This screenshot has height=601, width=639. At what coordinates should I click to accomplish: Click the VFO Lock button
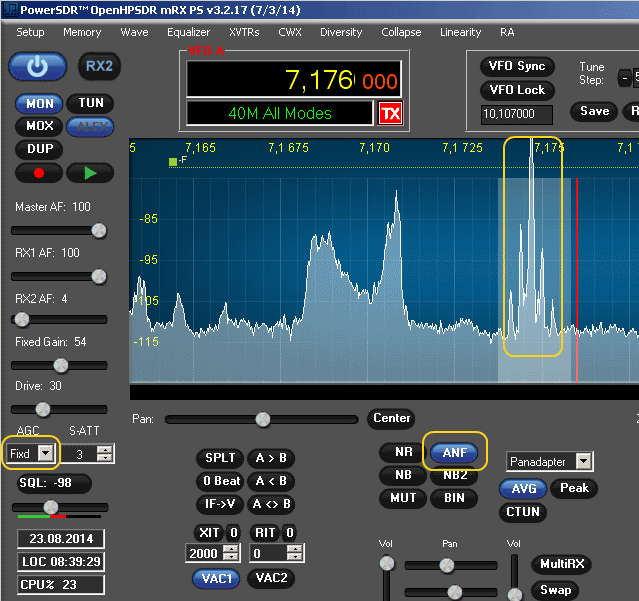tap(517, 90)
